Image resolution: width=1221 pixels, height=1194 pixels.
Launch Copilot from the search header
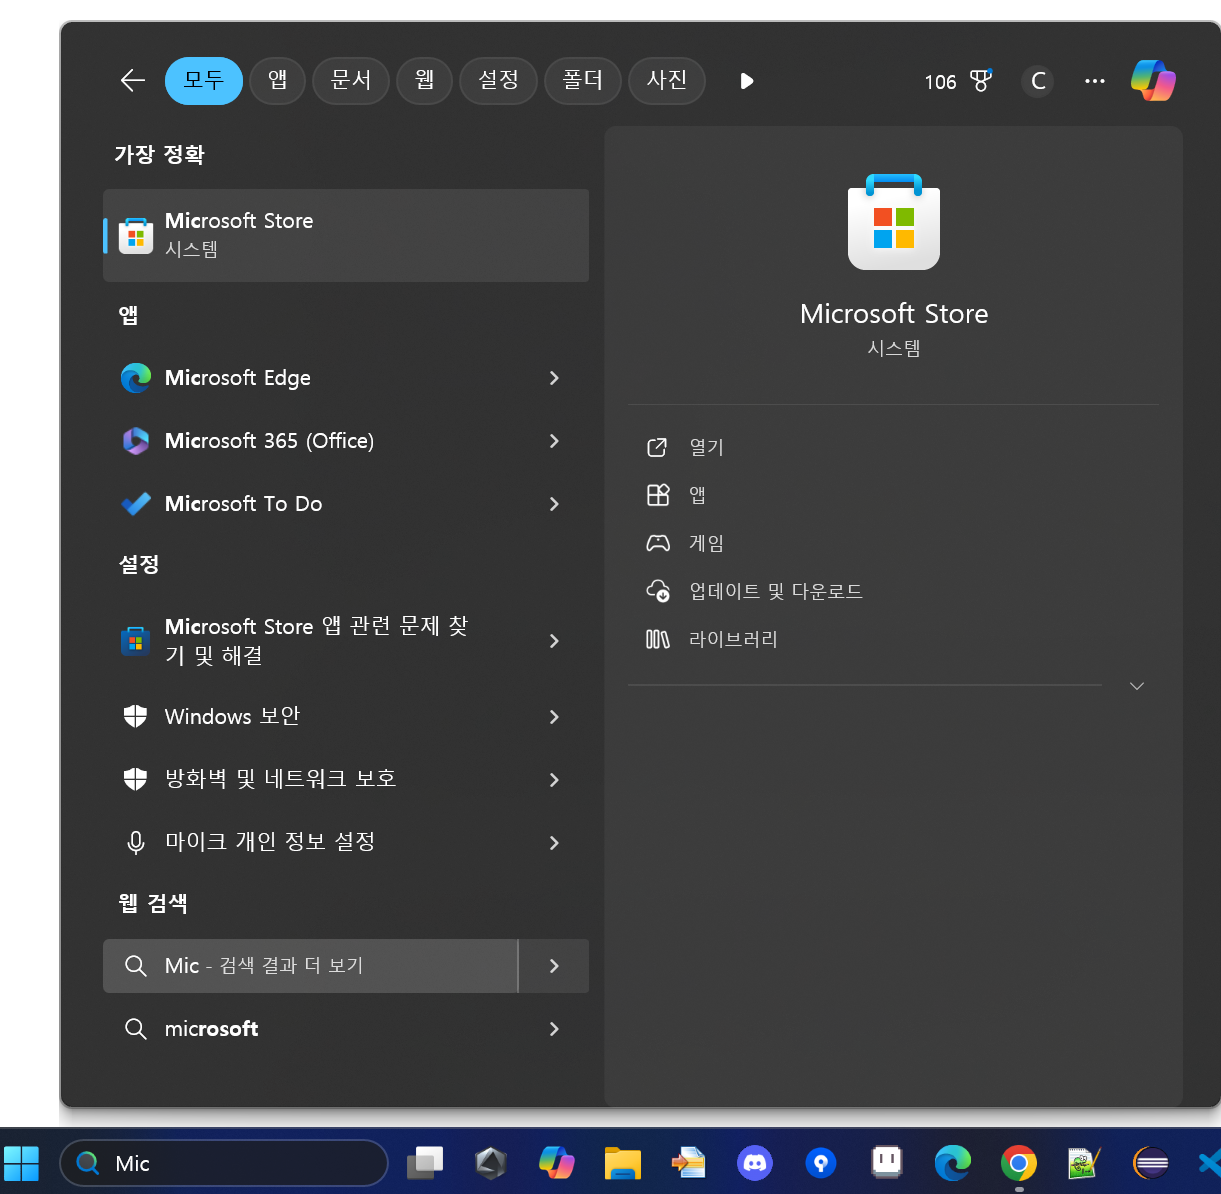(1153, 80)
